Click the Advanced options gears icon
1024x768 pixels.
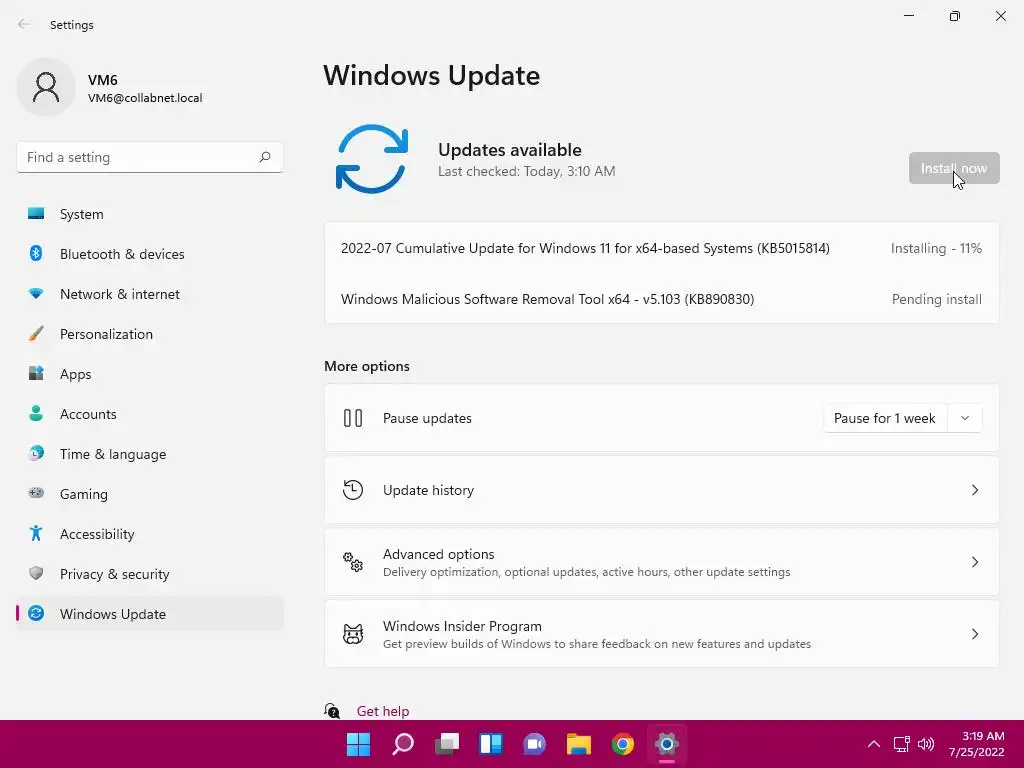click(x=353, y=562)
